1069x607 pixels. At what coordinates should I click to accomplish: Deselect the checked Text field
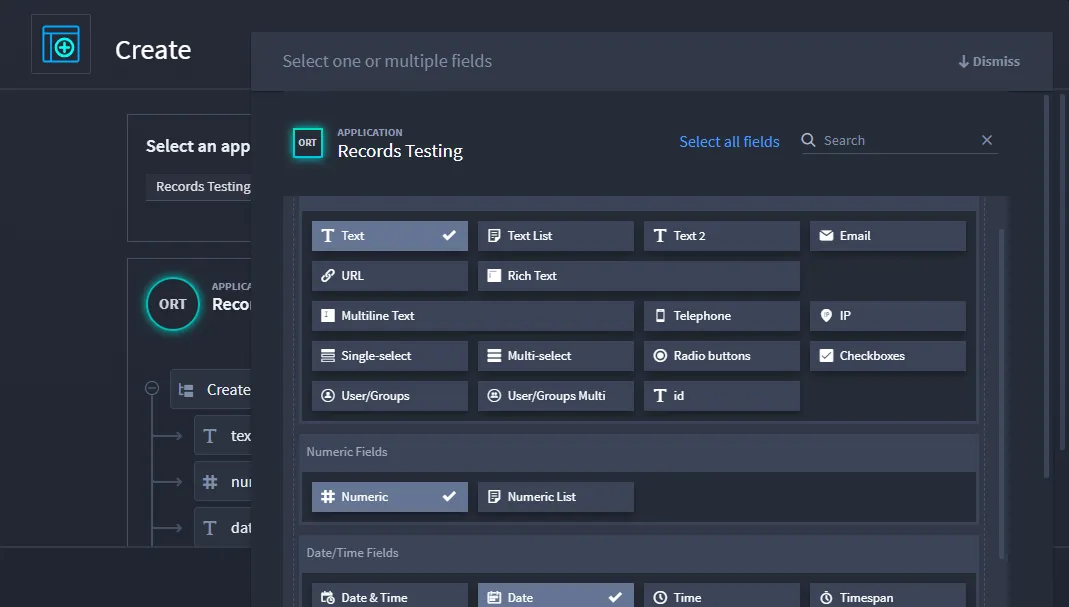pos(390,235)
